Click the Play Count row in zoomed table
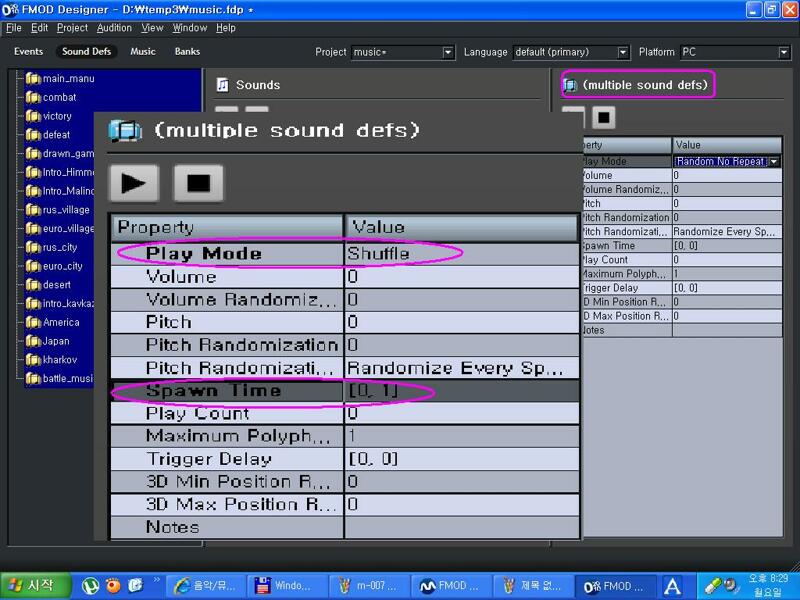Image resolution: width=800 pixels, height=600 pixels. point(345,413)
